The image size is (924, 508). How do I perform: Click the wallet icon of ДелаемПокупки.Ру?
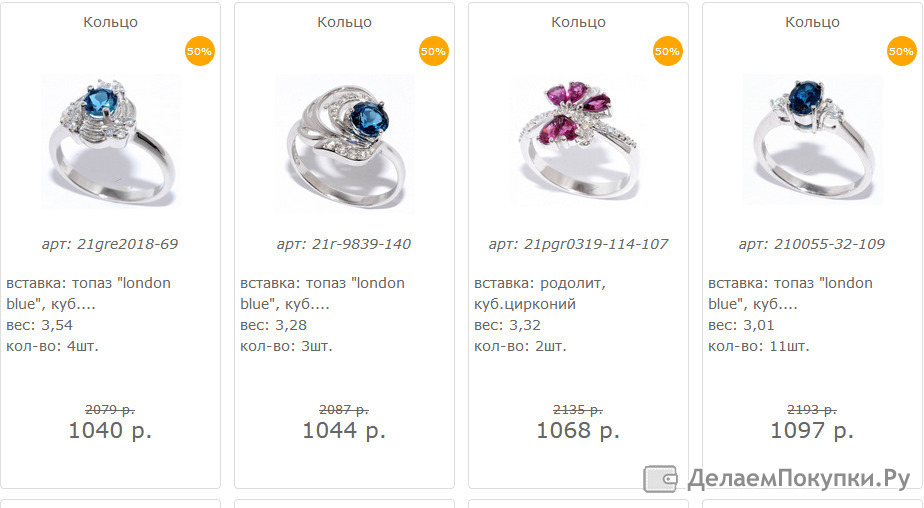coord(660,479)
